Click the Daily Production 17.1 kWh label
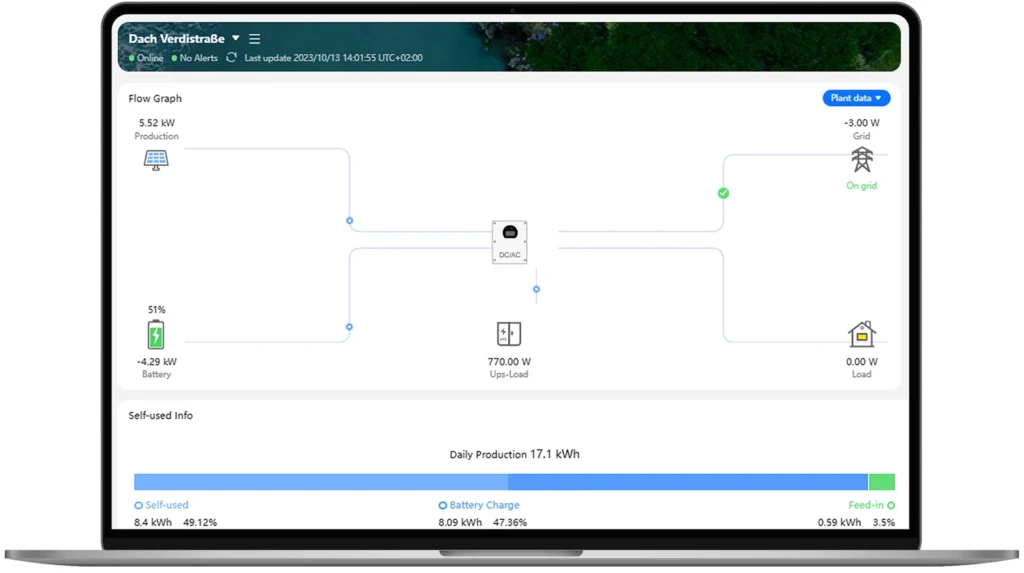1024x573 pixels. (514, 454)
